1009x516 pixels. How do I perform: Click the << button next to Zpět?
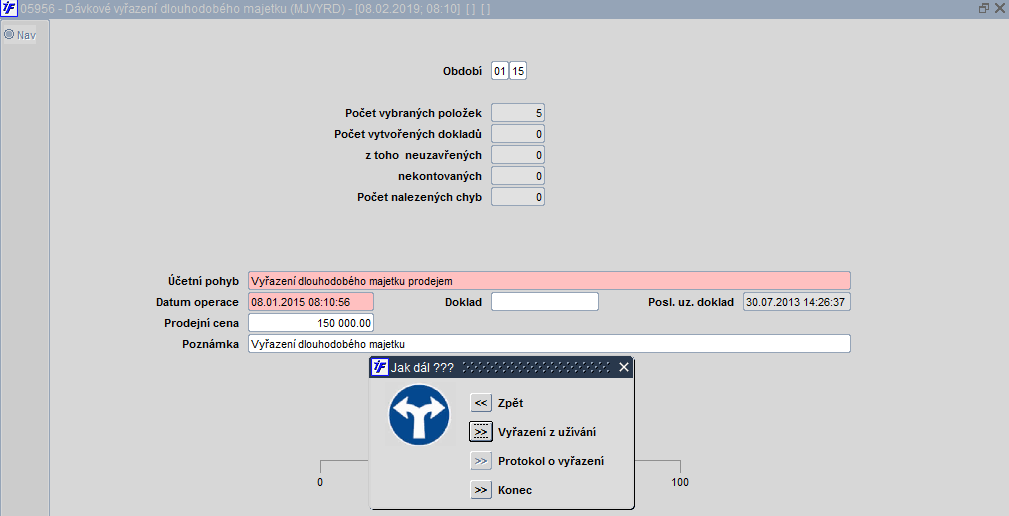(481, 403)
